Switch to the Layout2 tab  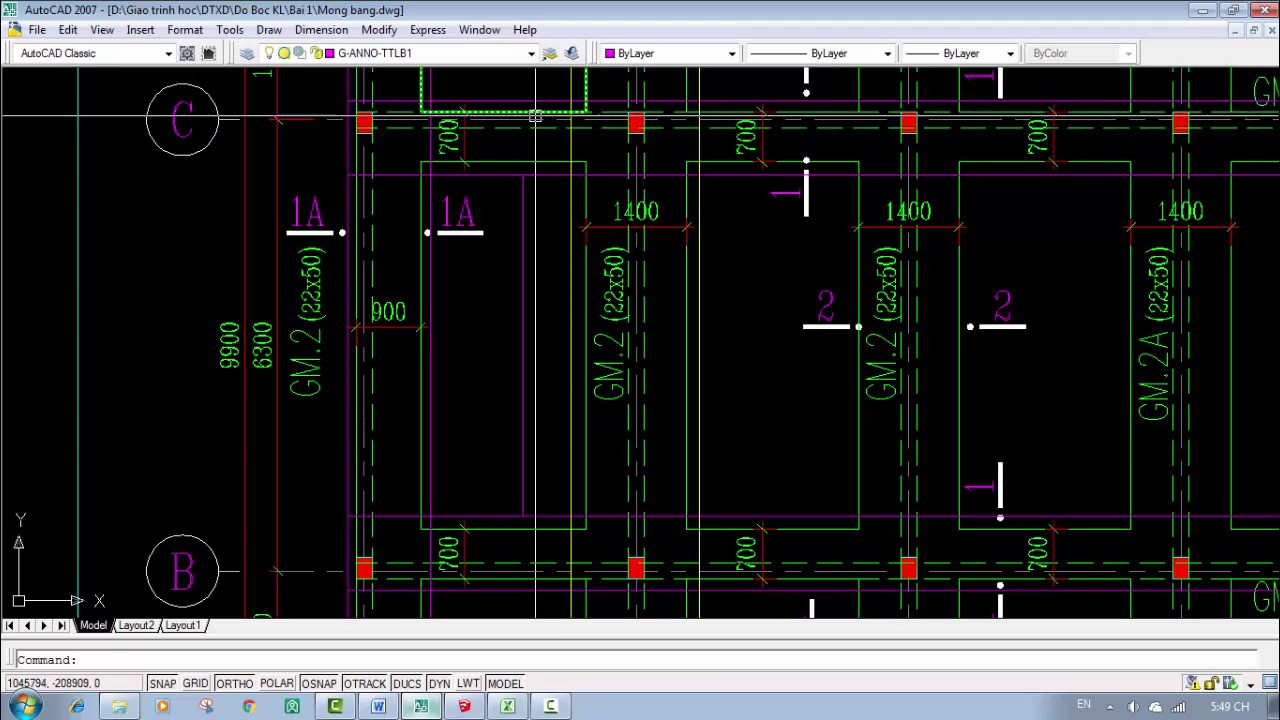pyautogui.click(x=135, y=626)
